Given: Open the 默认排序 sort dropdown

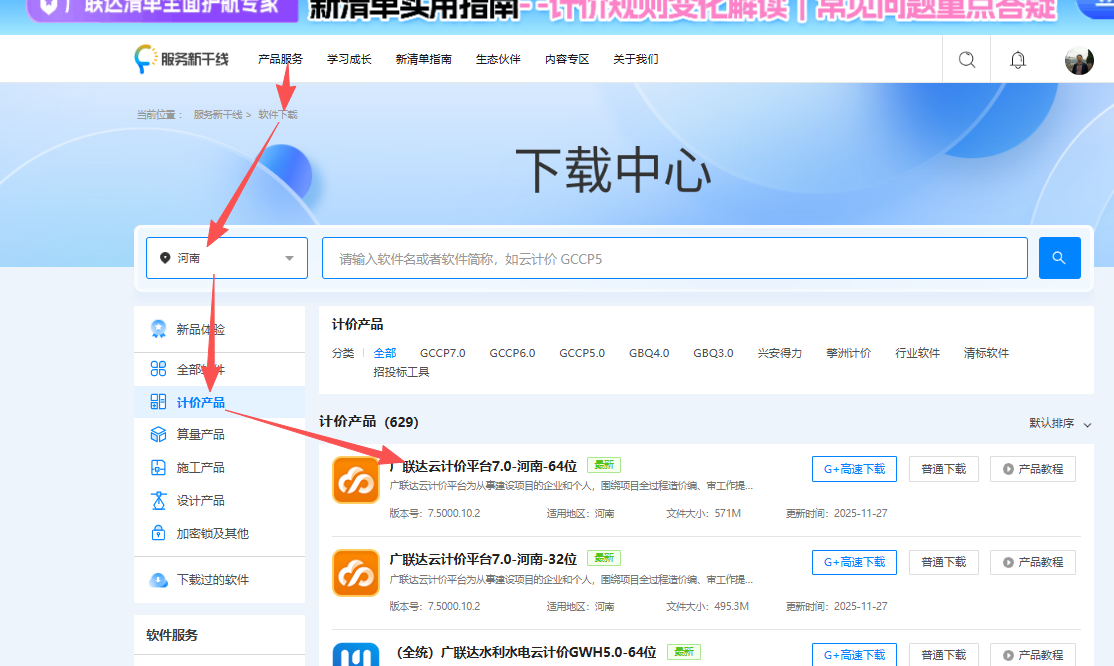Looking at the screenshot, I should coord(1060,424).
